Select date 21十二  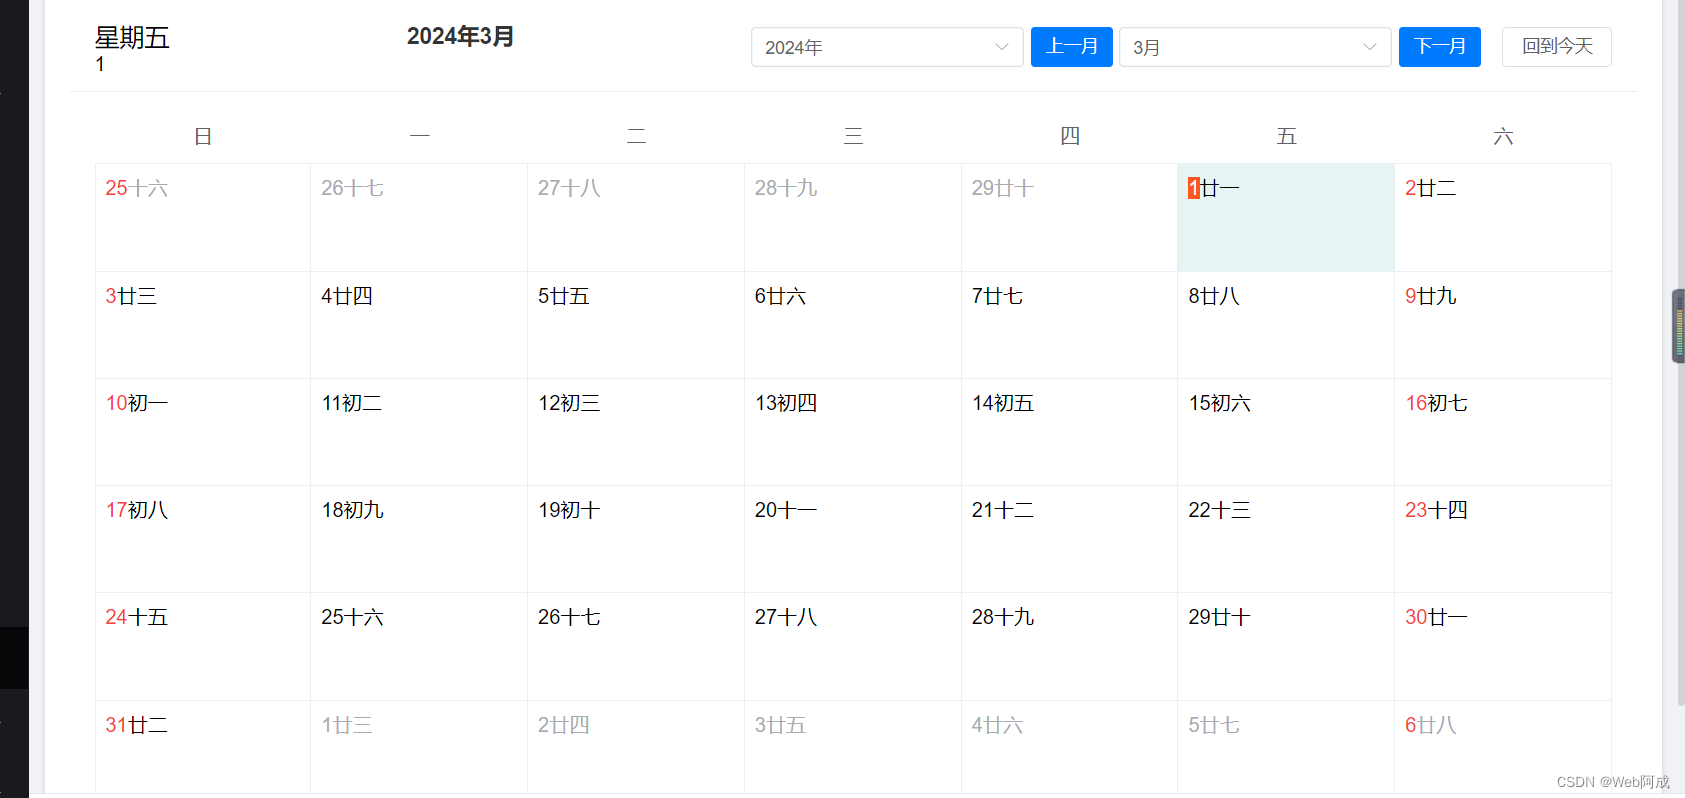coord(1069,539)
